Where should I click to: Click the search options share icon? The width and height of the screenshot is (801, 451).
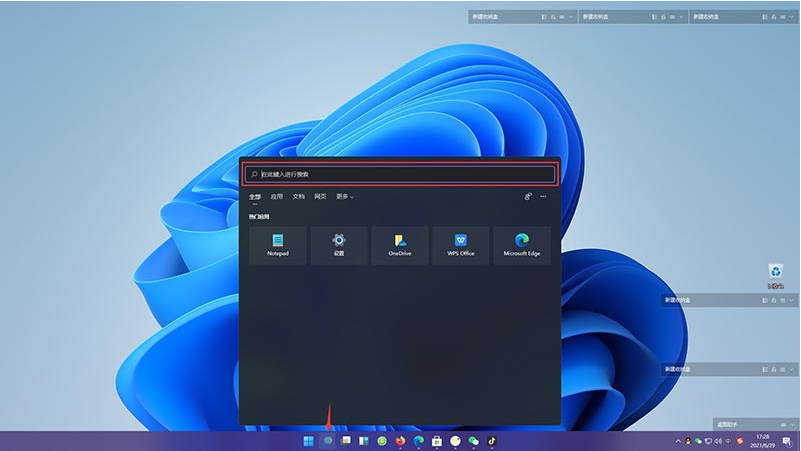tap(527, 197)
